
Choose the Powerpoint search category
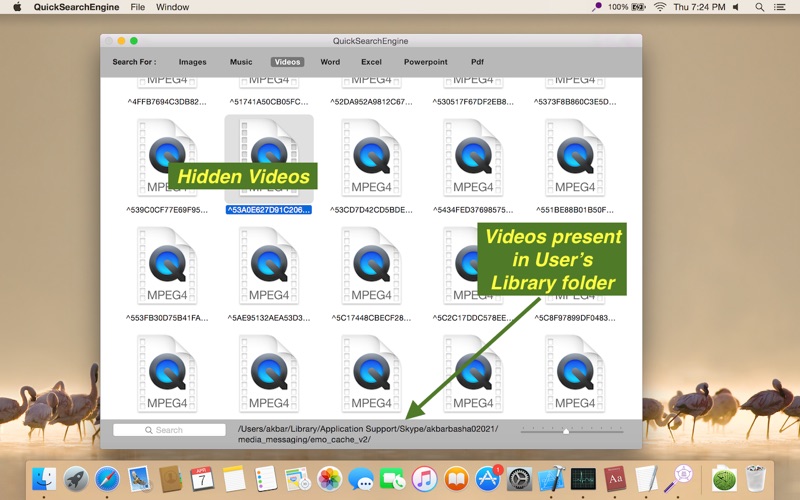point(426,62)
